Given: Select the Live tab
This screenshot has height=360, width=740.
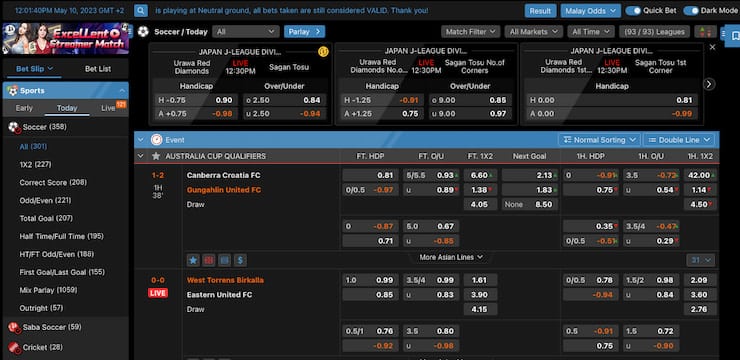Looking at the screenshot, I should coord(109,108).
